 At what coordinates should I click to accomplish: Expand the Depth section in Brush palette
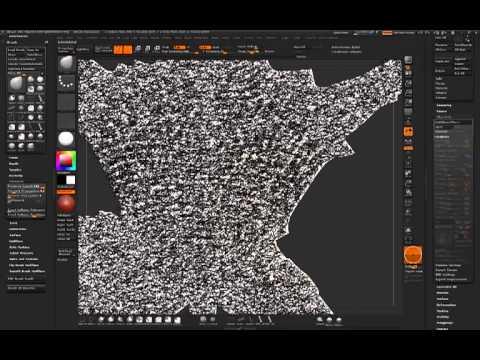coord(14,164)
